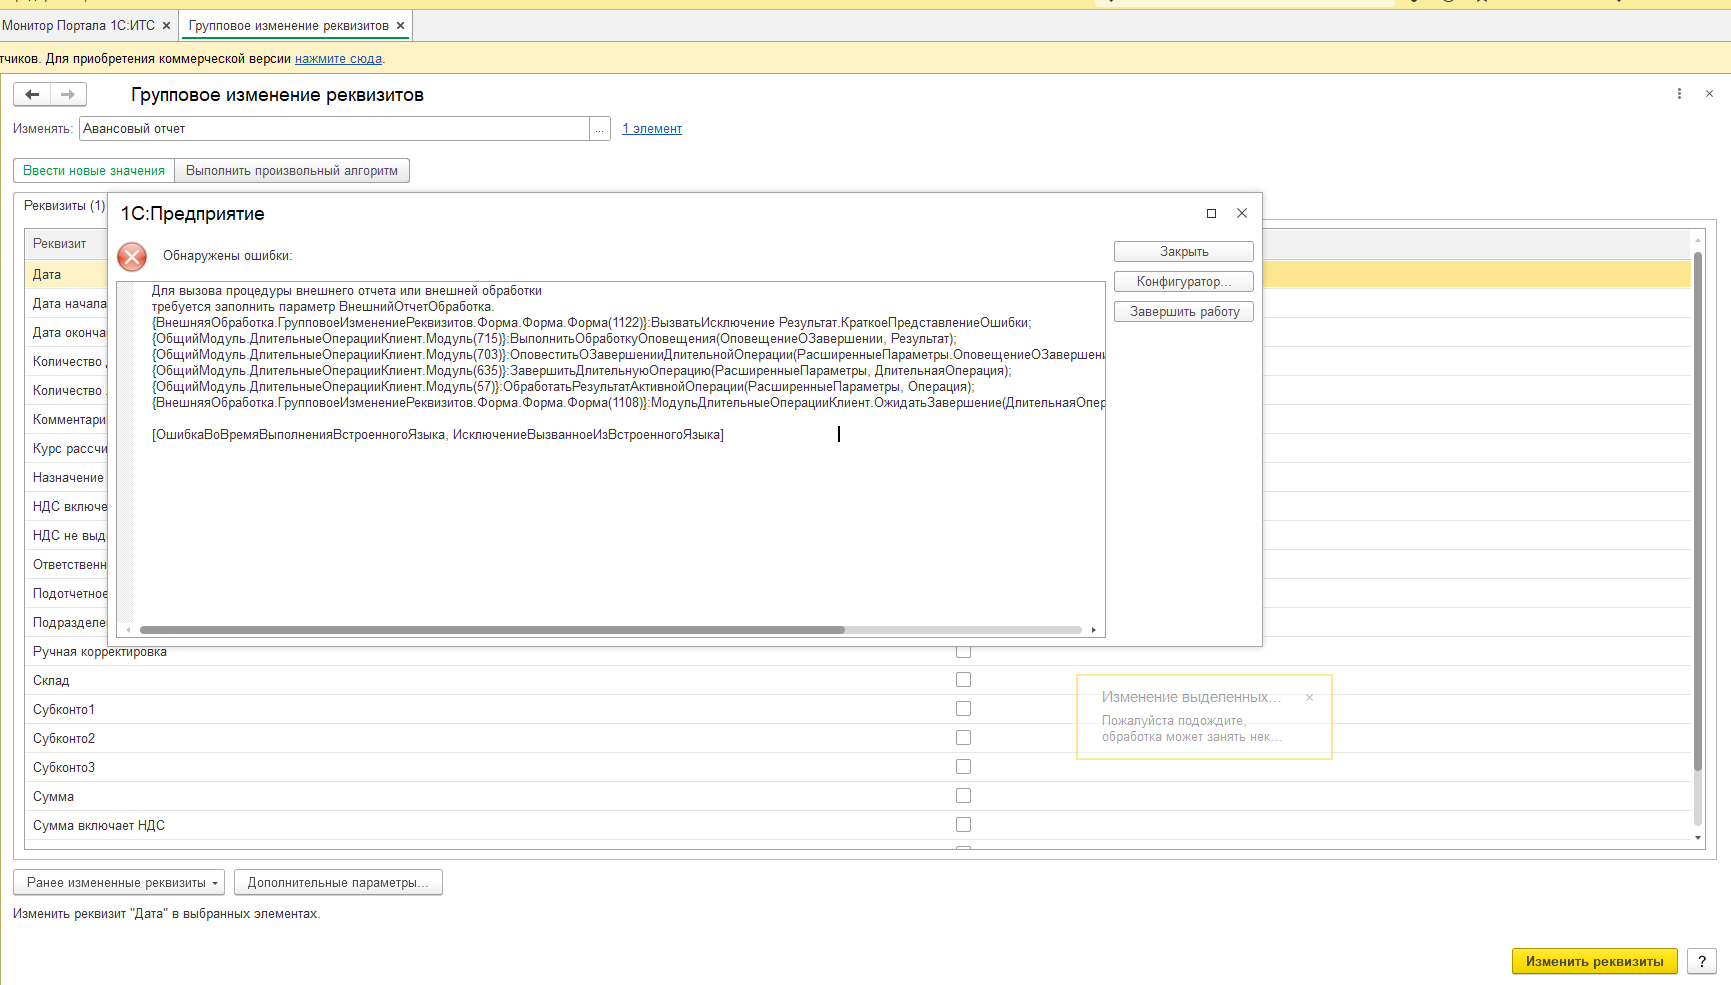Click the Авансовый отчет input field

[x=335, y=129]
